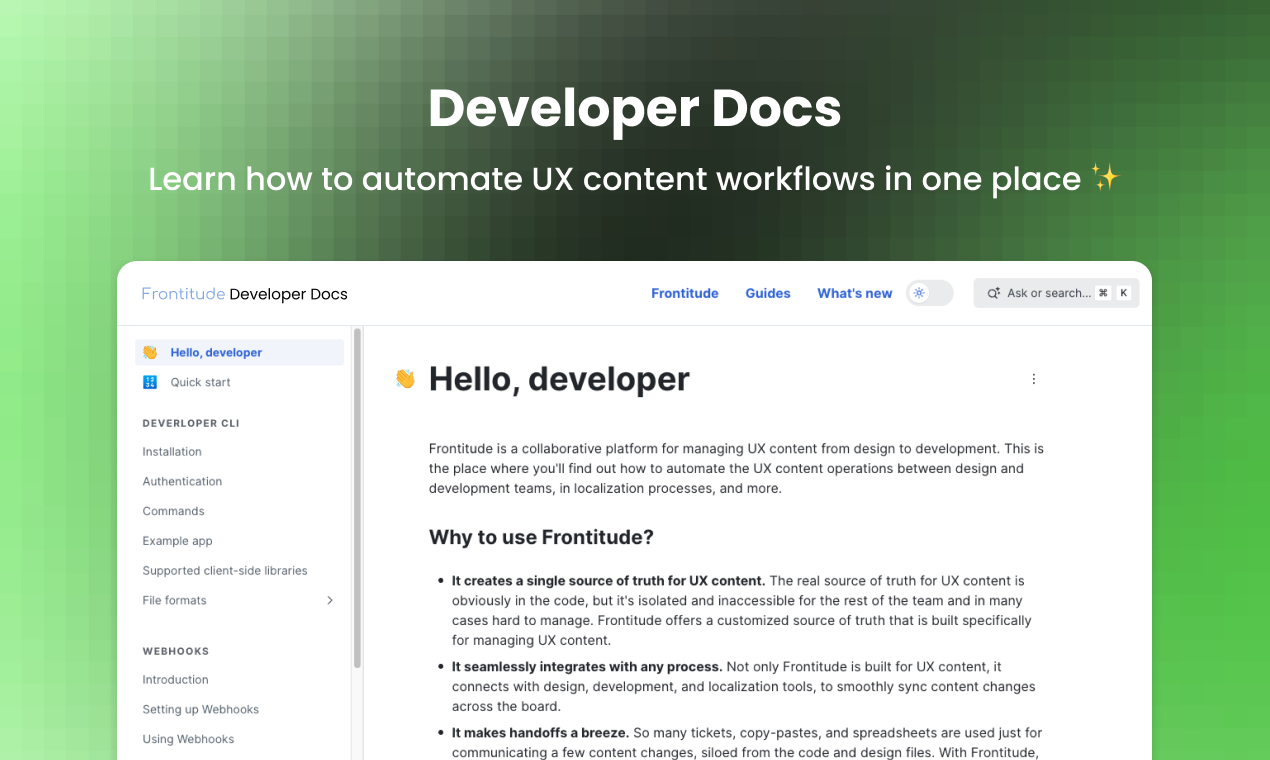Click the banner subtitle starting 'Learn how to automate'

[x=635, y=179]
